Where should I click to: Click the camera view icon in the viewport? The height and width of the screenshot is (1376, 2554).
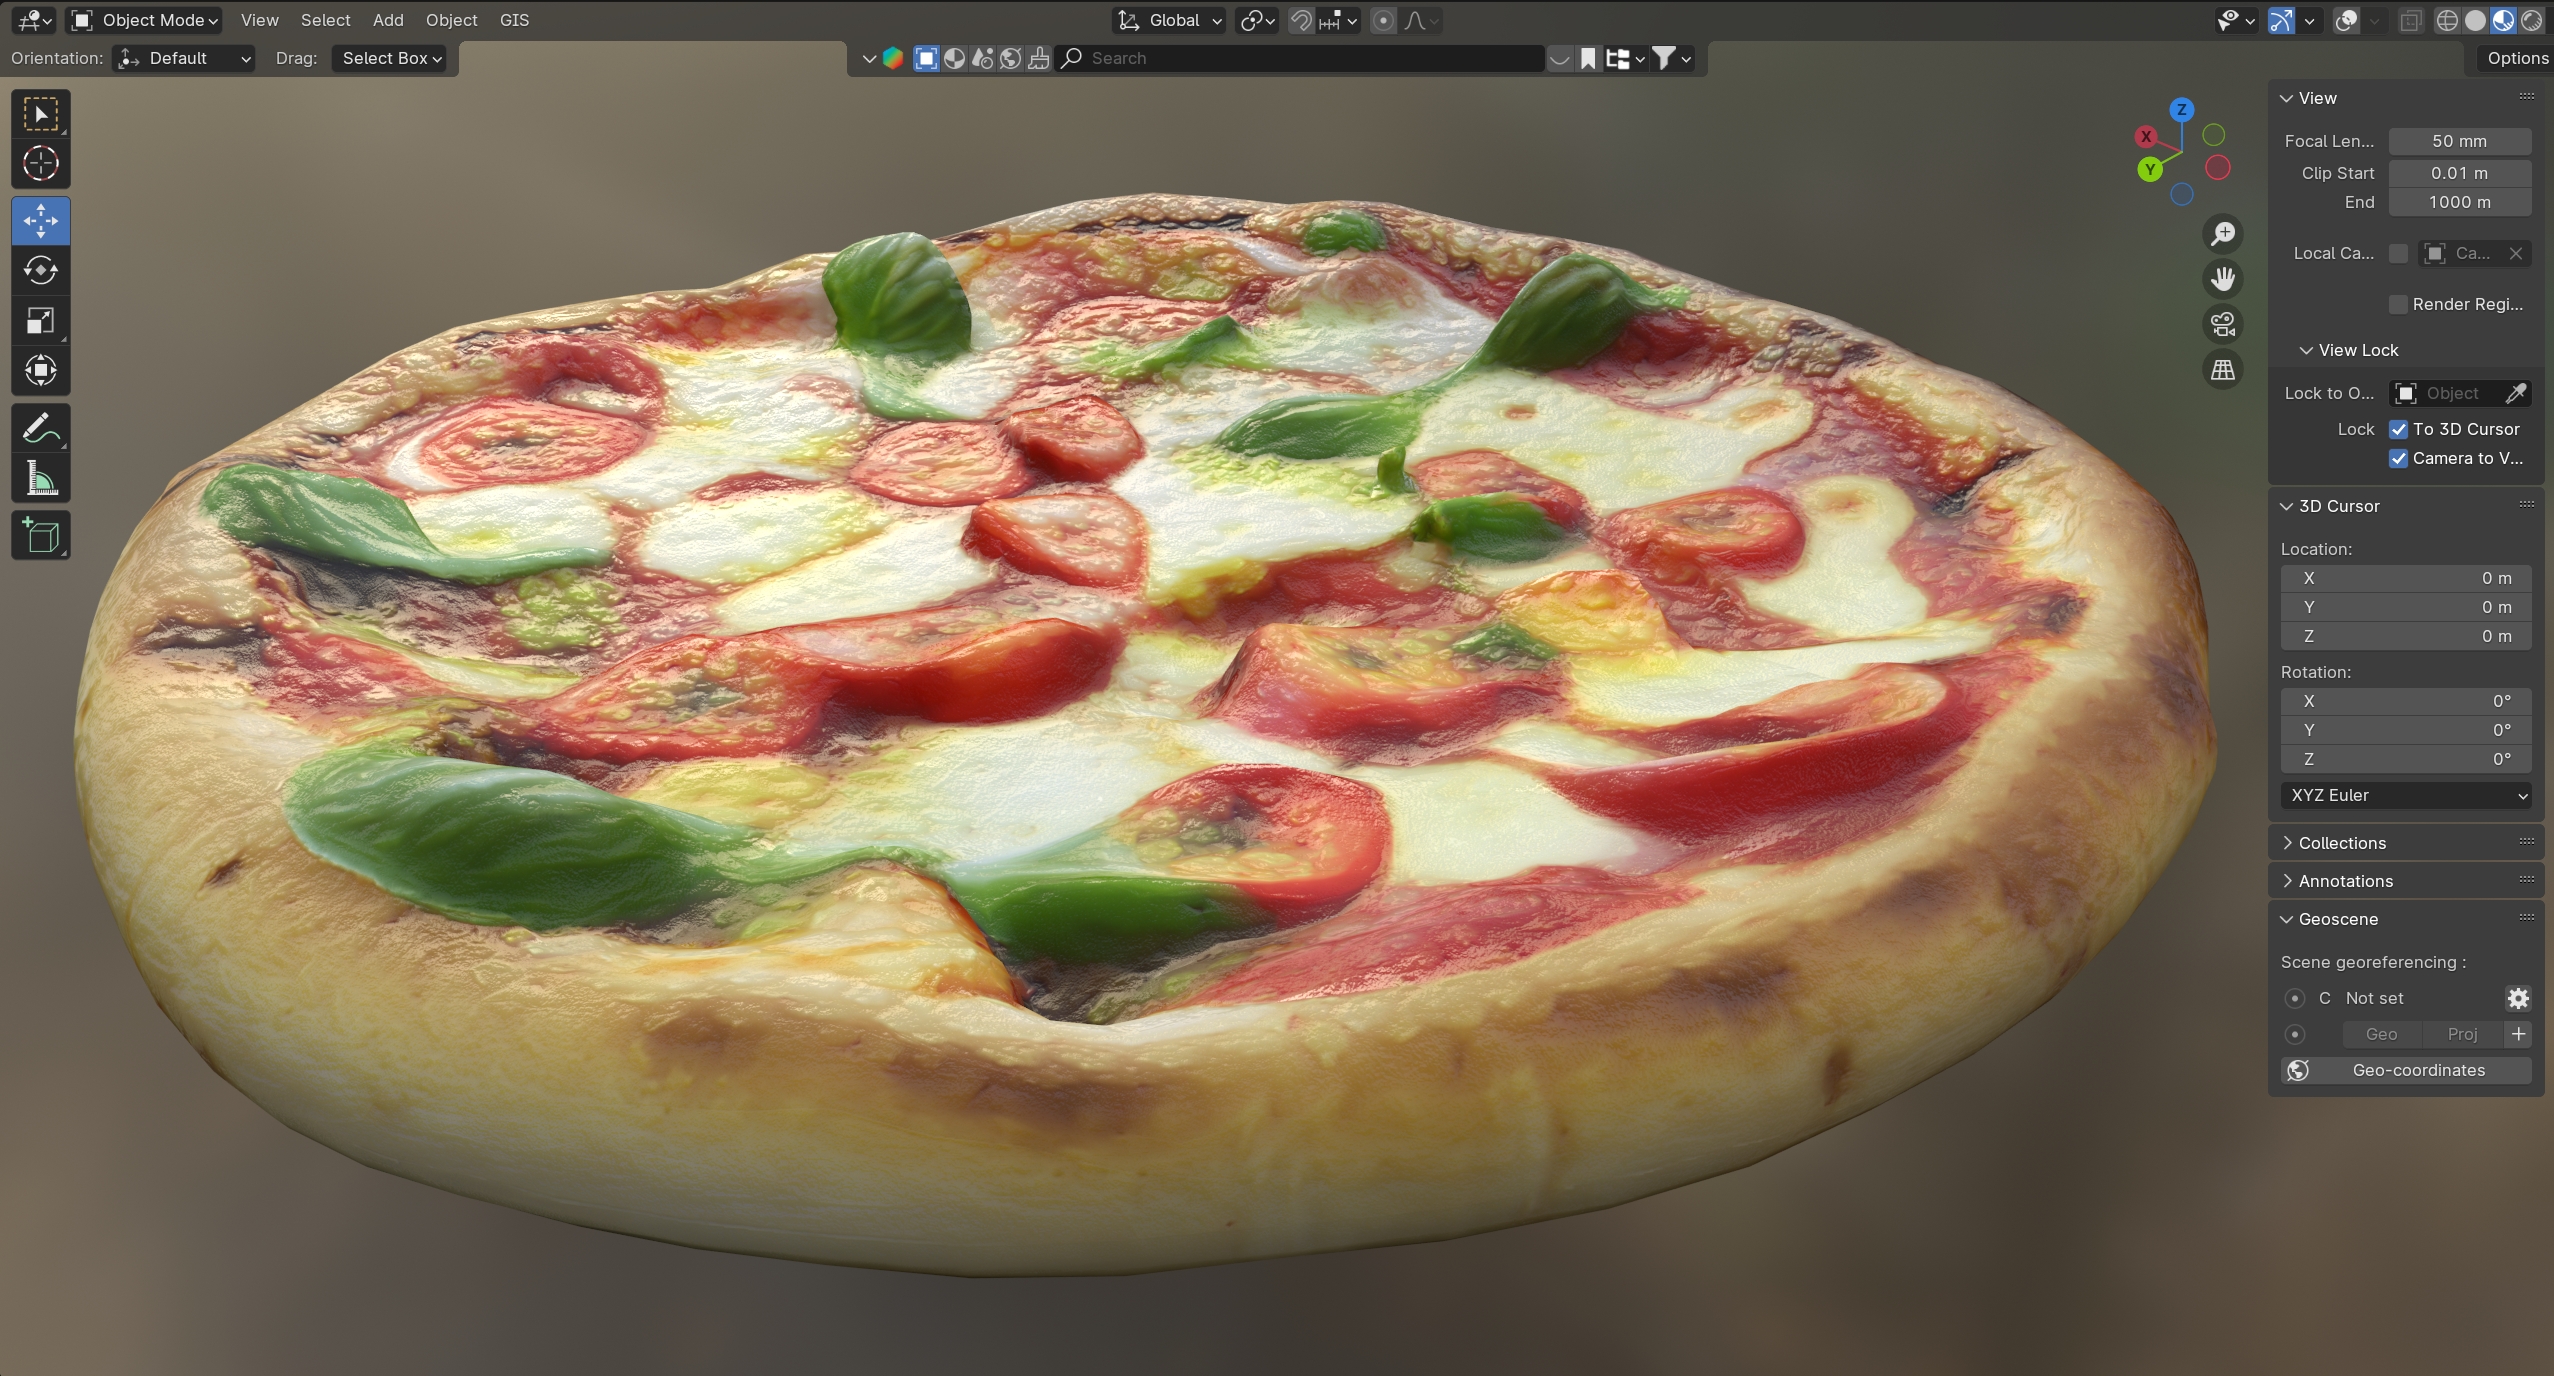(x=2222, y=324)
